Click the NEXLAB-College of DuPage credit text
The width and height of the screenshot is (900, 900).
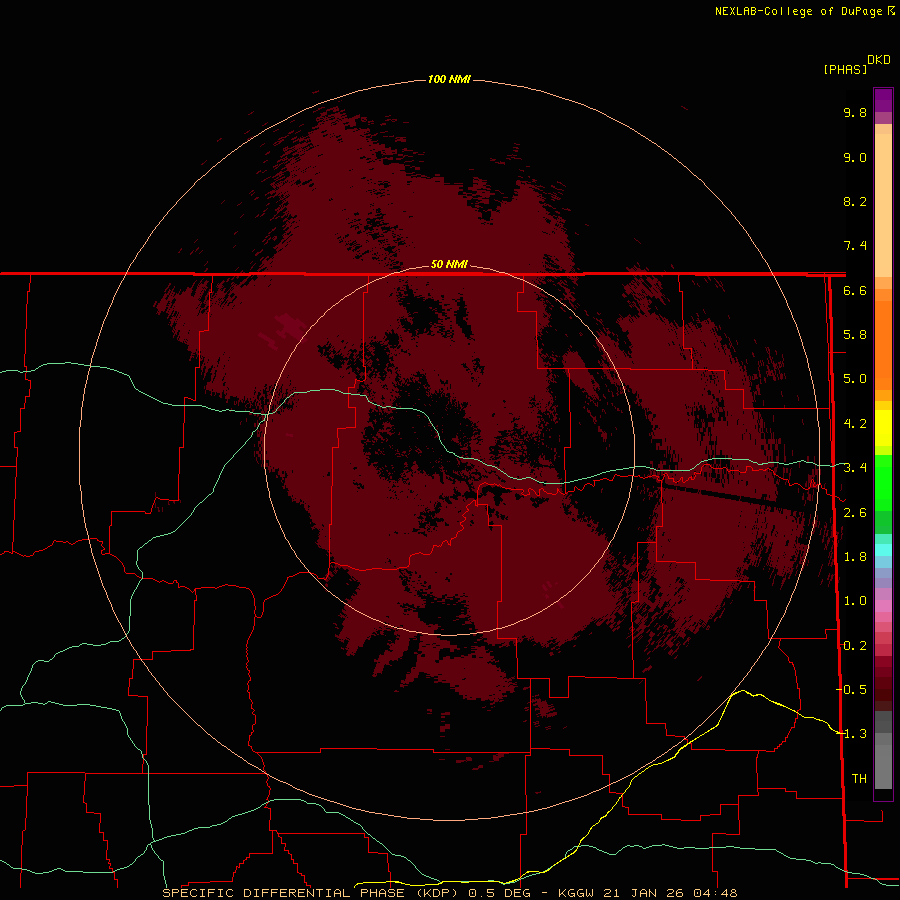point(800,11)
